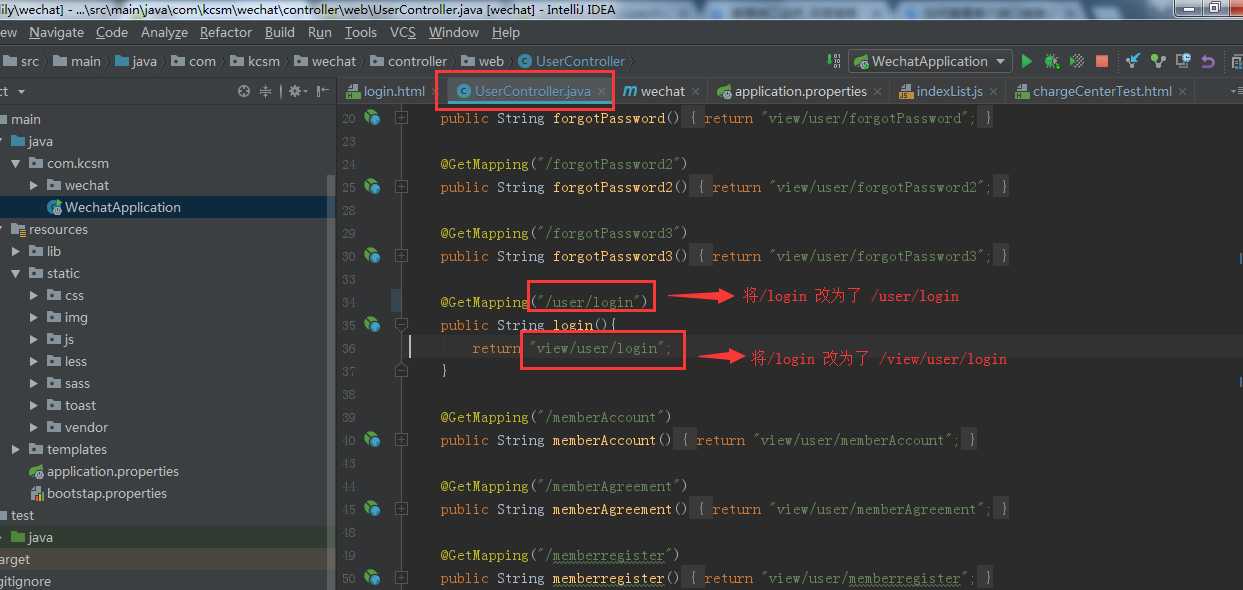The height and width of the screenshot is (590, 1243).
Task: Click the memberregister method name on line 50
Action: [x=608, y=578]
